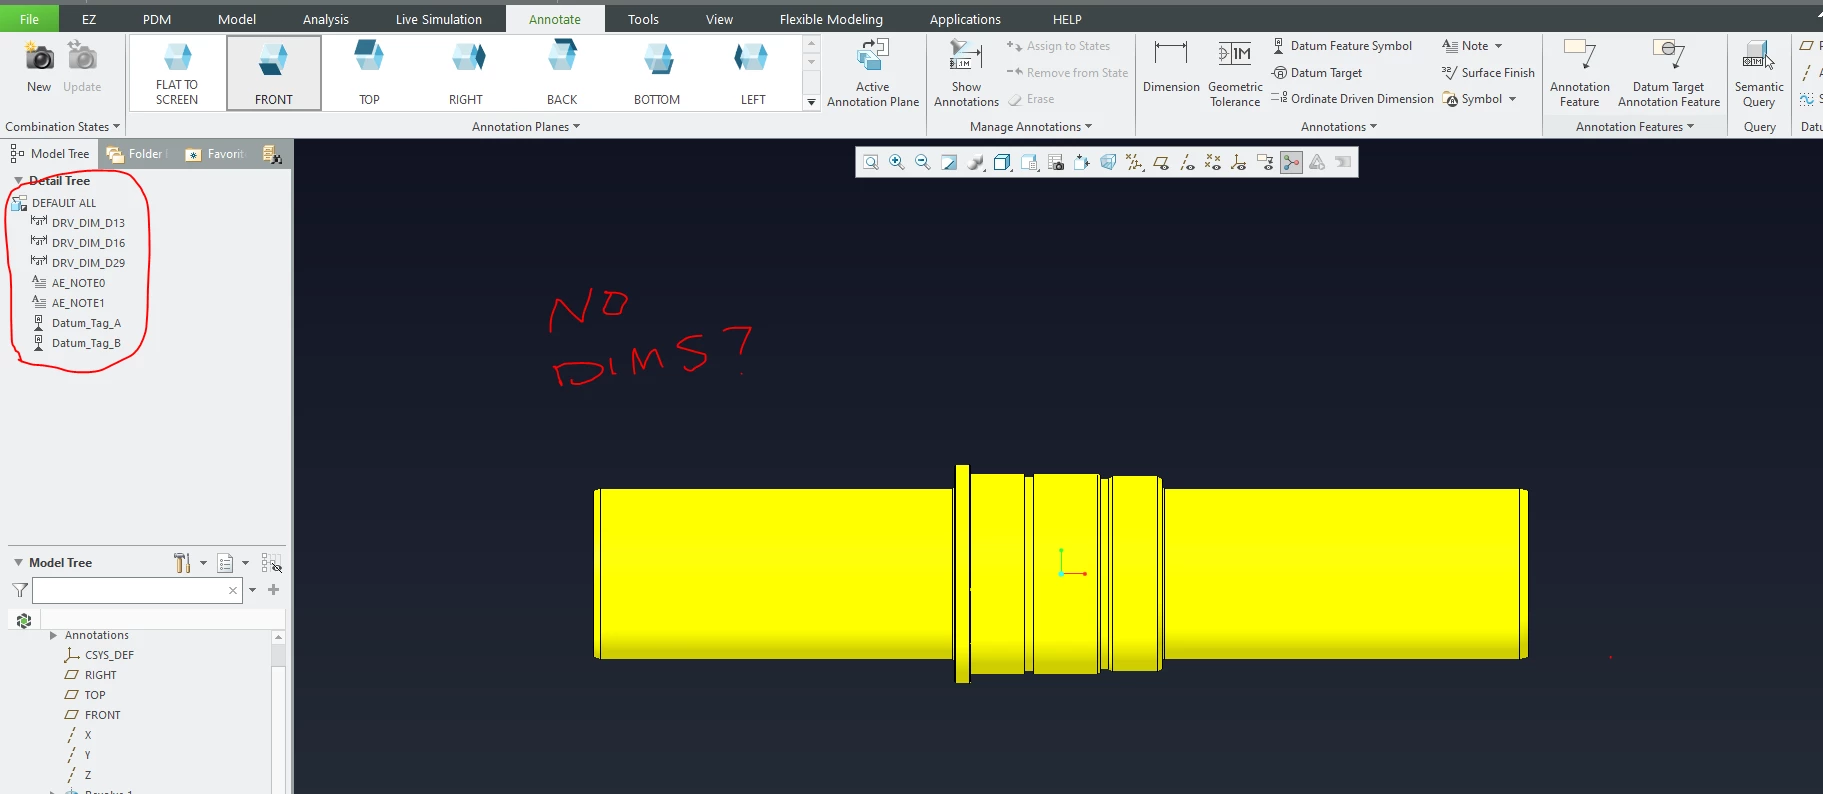Switch to the Model ribbon tab
The image size is (1823, 794).
(x=237, y=19)
